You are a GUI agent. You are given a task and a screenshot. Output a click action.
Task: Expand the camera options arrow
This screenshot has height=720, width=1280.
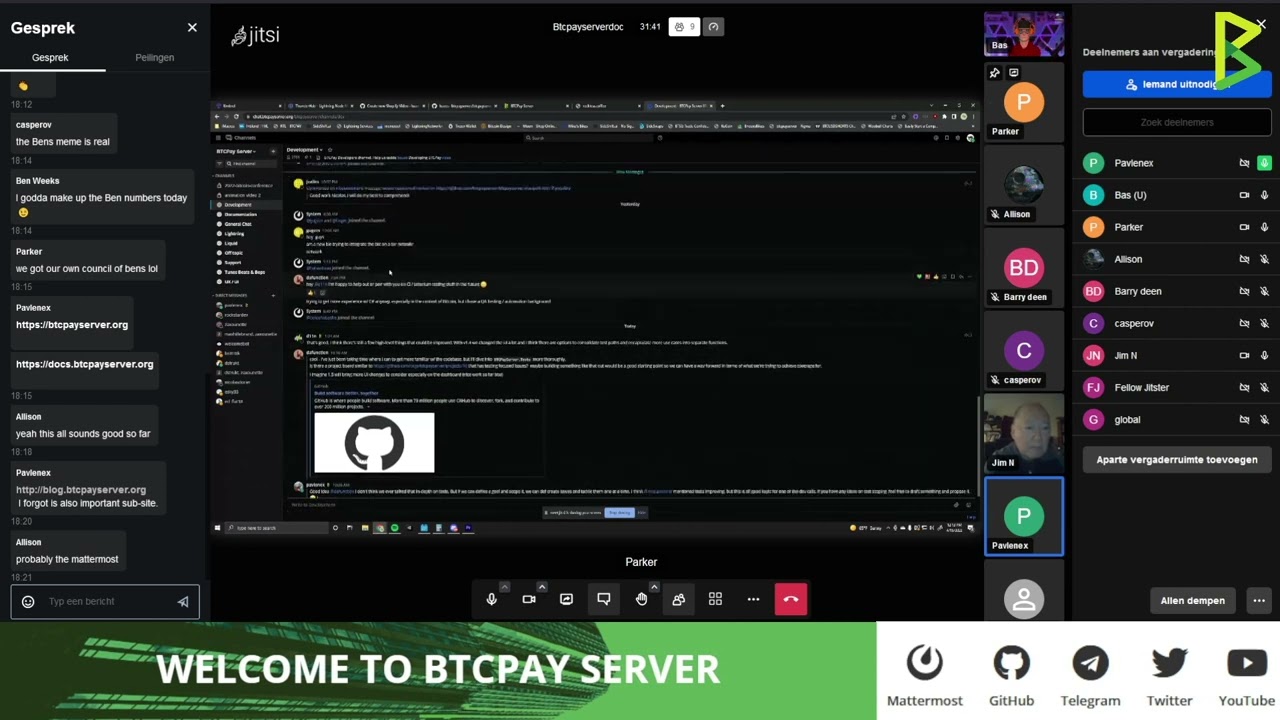542,587
